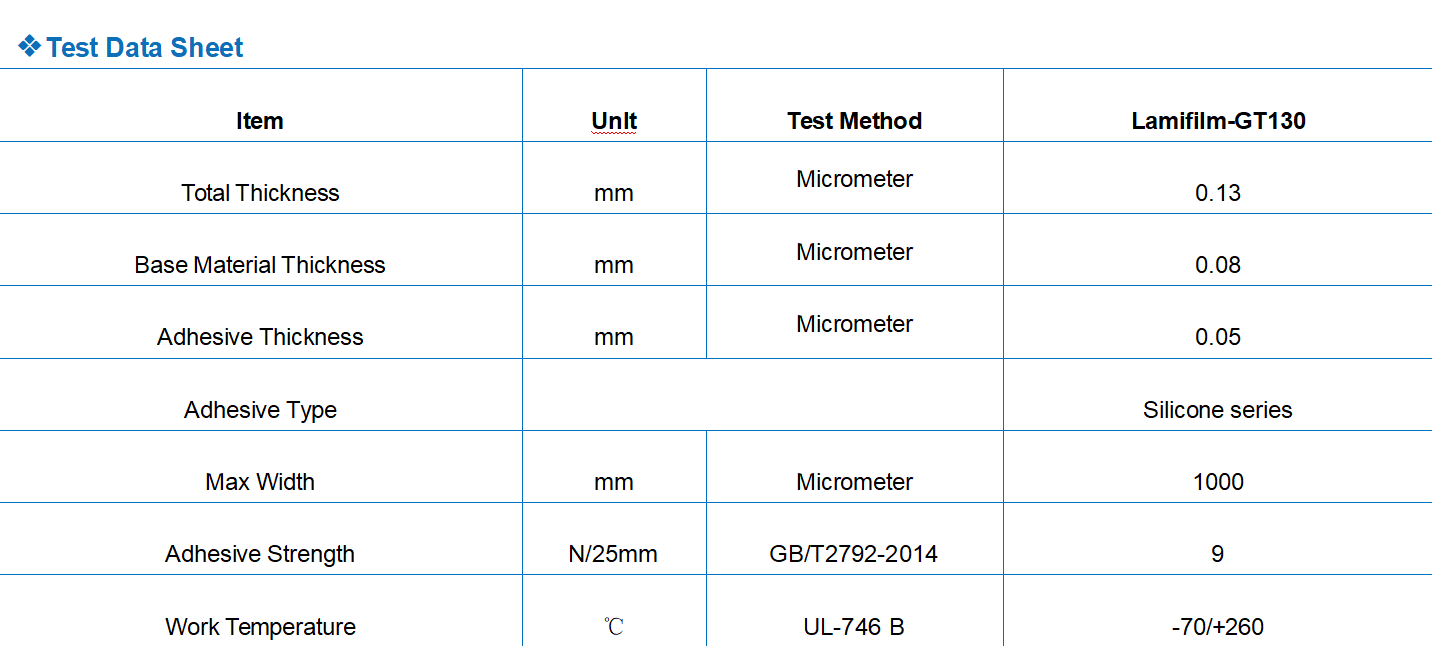
Task: Click the N/25mm unit cell
Action: pos(613,554)
